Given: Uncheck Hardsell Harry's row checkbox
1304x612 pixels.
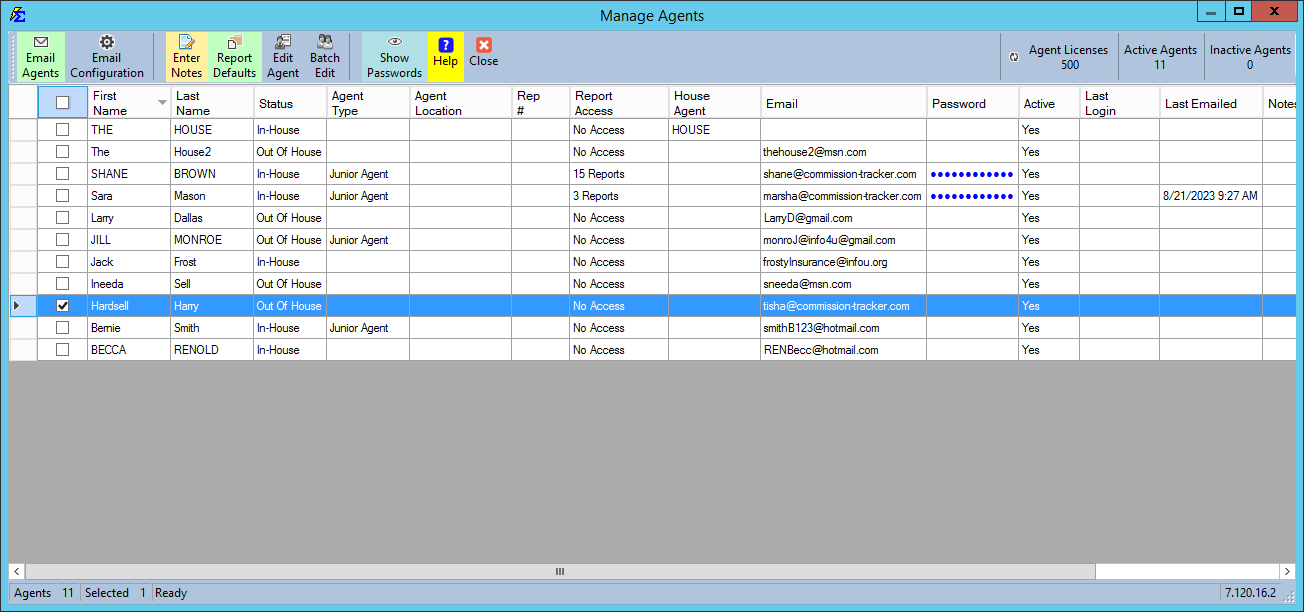Looking at the screenshot, I should (62, 305).
